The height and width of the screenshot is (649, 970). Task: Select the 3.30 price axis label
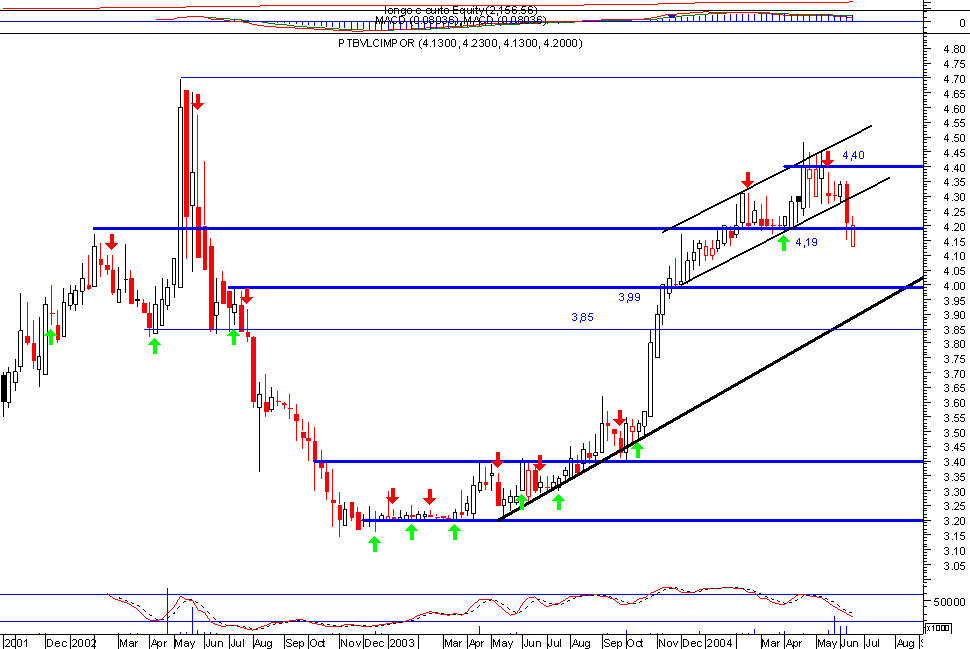954,492
